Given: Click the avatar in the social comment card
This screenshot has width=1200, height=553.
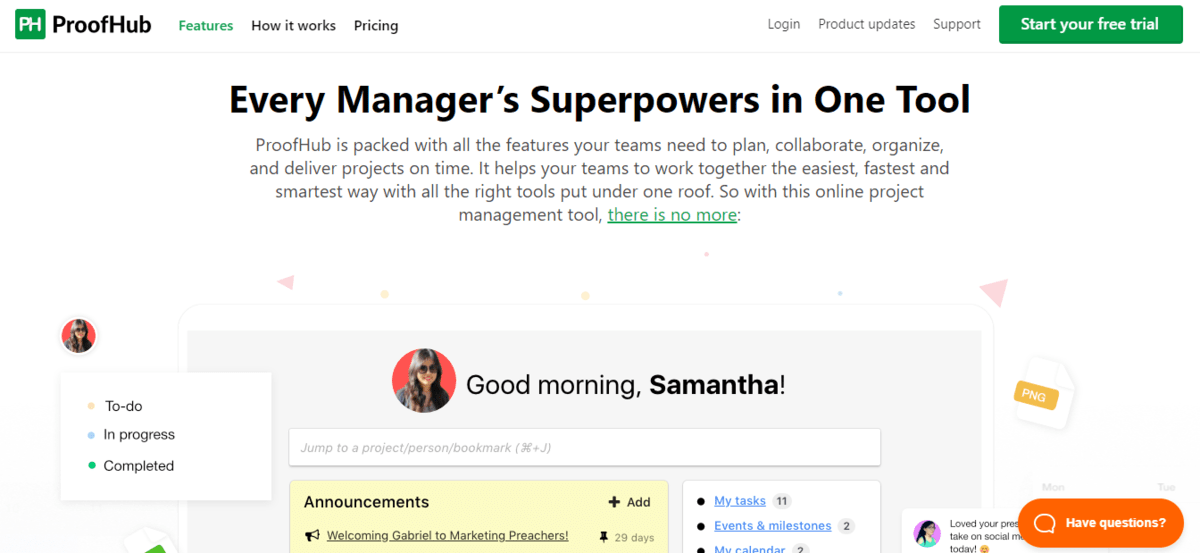Looking at the screenshot, I should tap(927, 533).
